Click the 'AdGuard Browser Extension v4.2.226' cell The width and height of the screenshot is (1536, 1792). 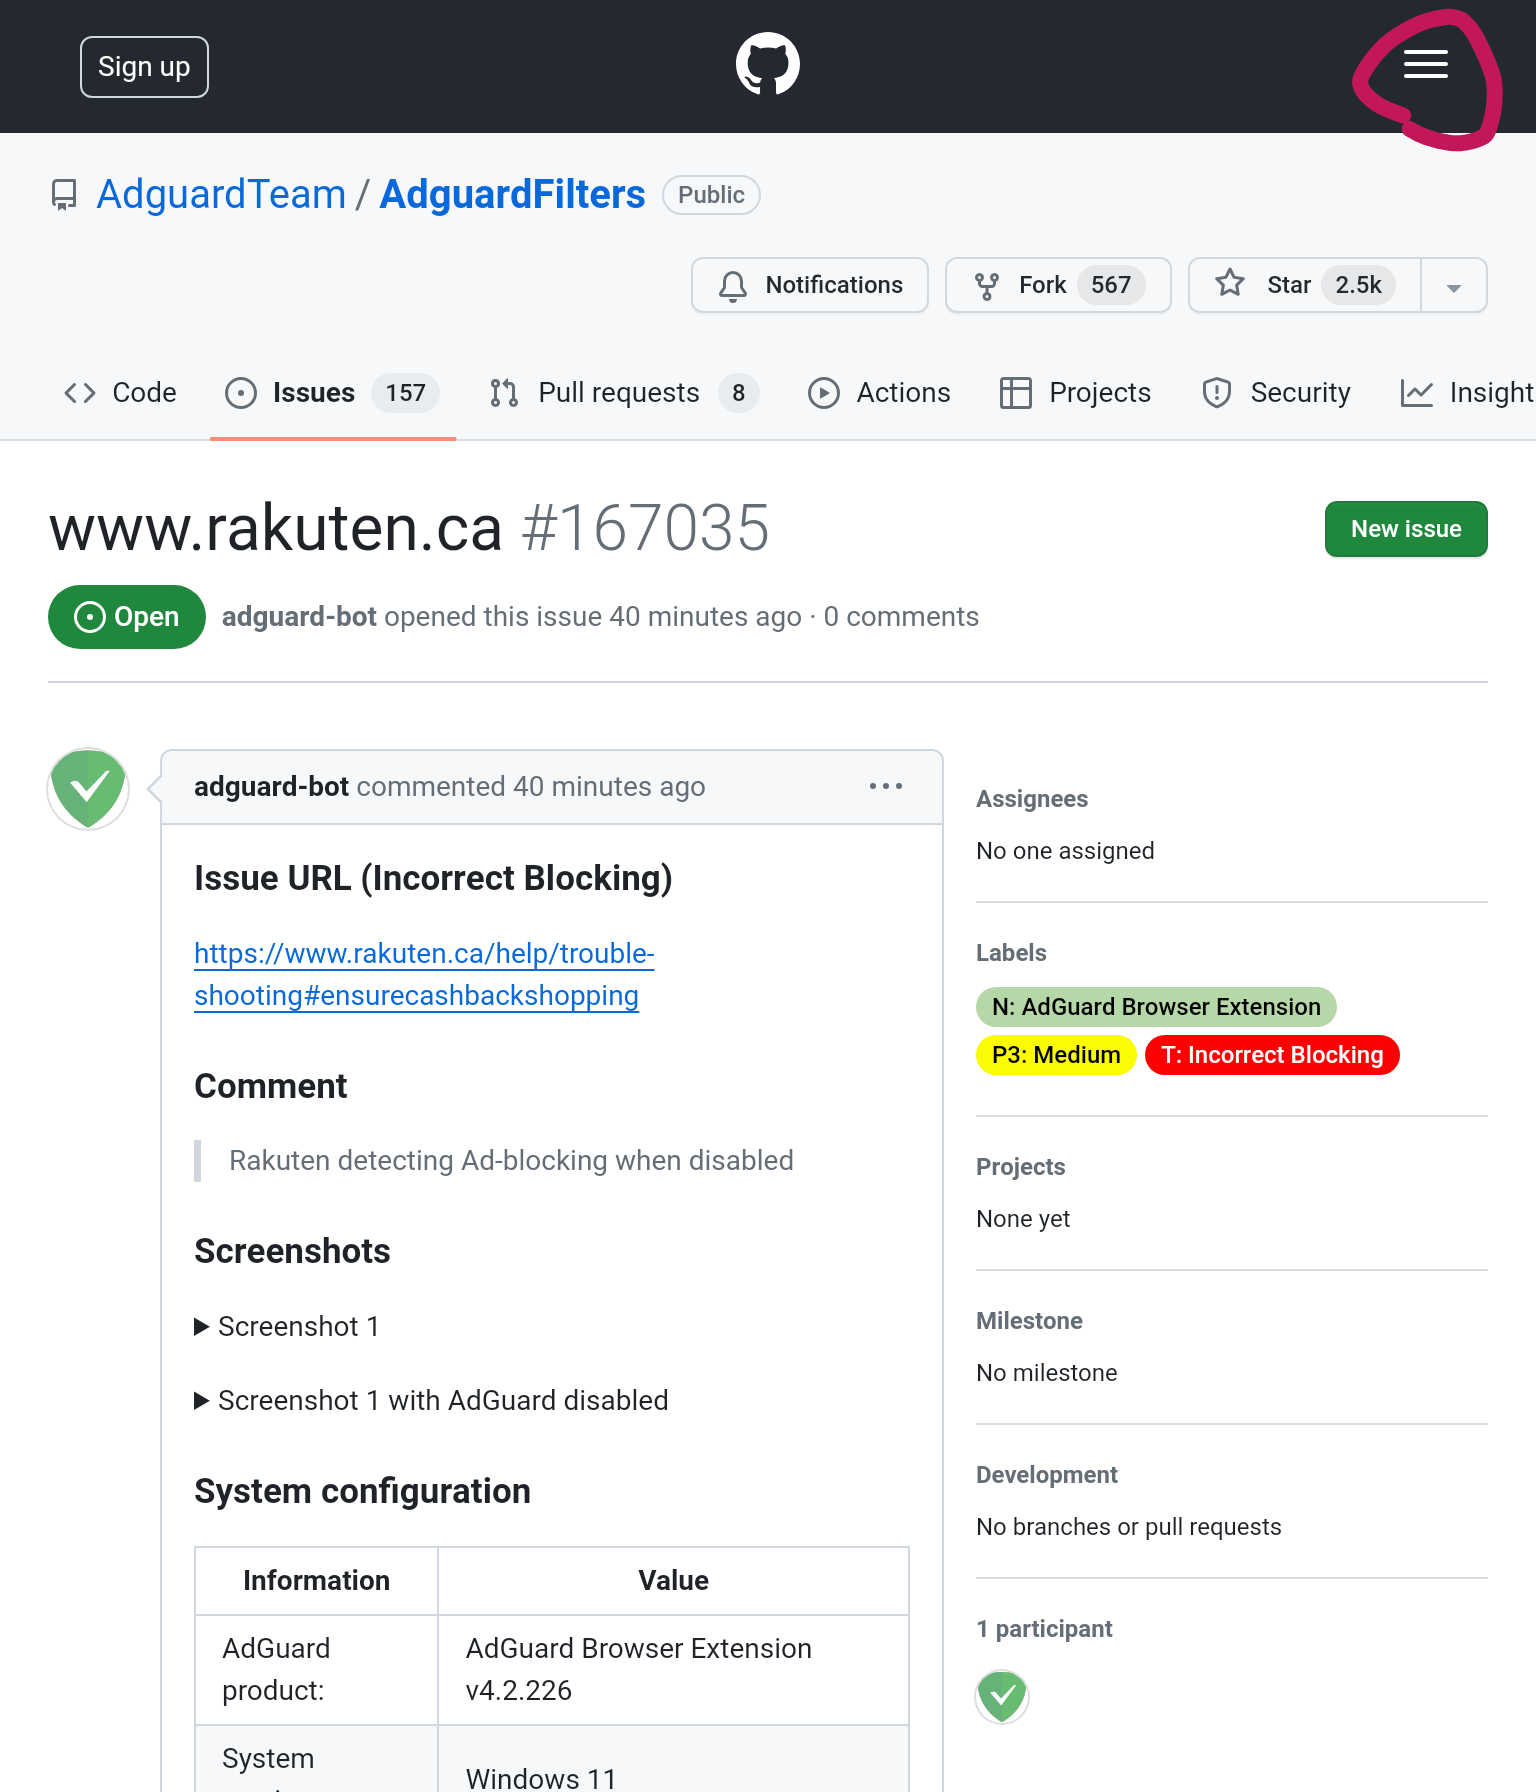[x=673, y=1670]
